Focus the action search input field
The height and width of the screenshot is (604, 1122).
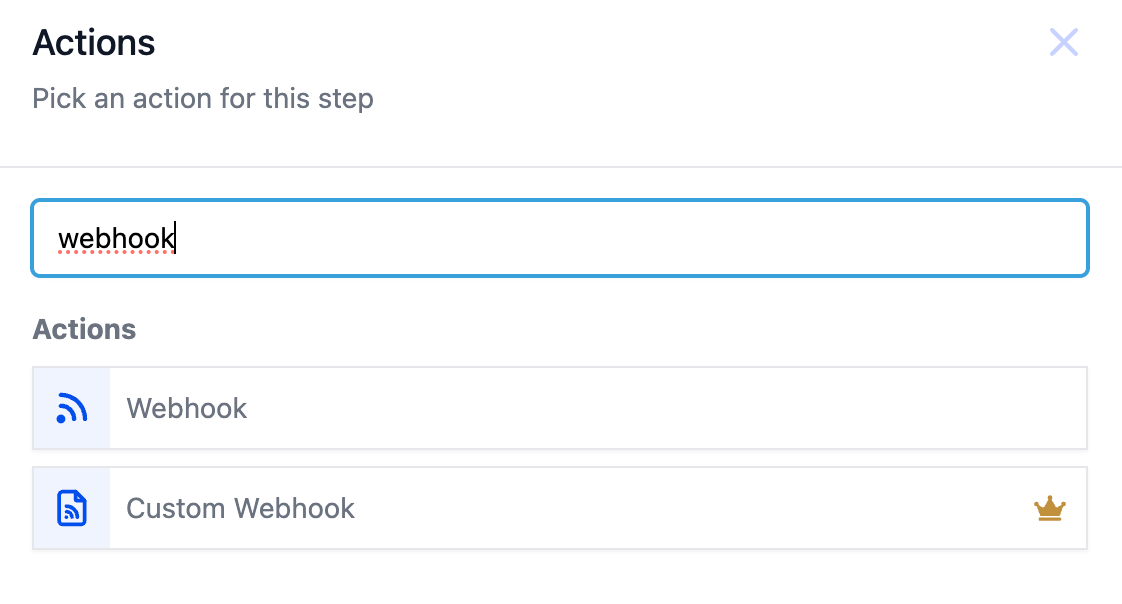(x=560, y=239)
